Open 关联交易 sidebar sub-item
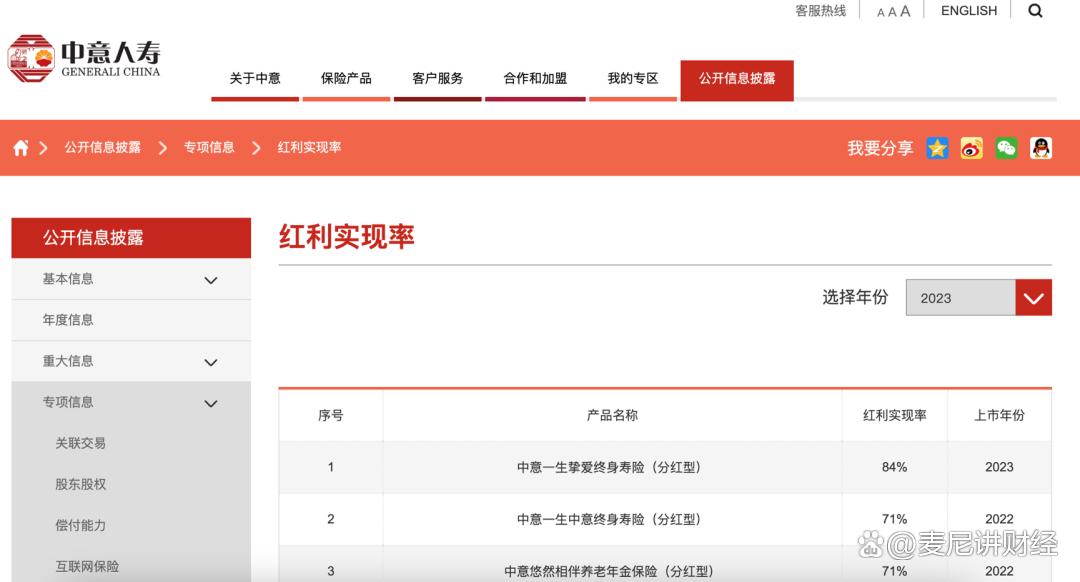The image size is (1080, 582). (x=81, y=443)
